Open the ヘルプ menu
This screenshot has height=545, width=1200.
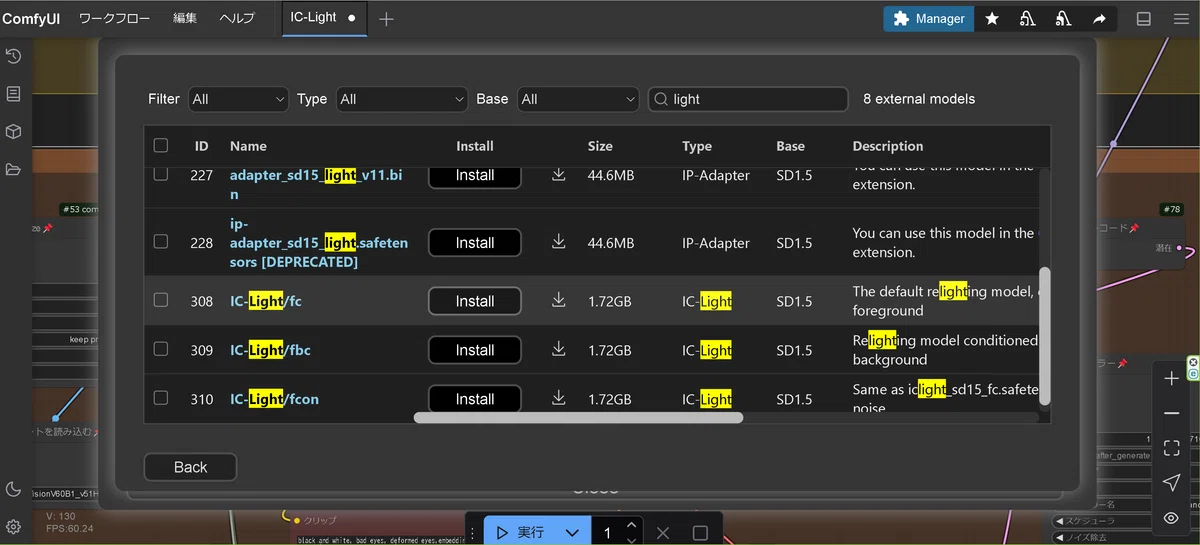tap(237, 19)
